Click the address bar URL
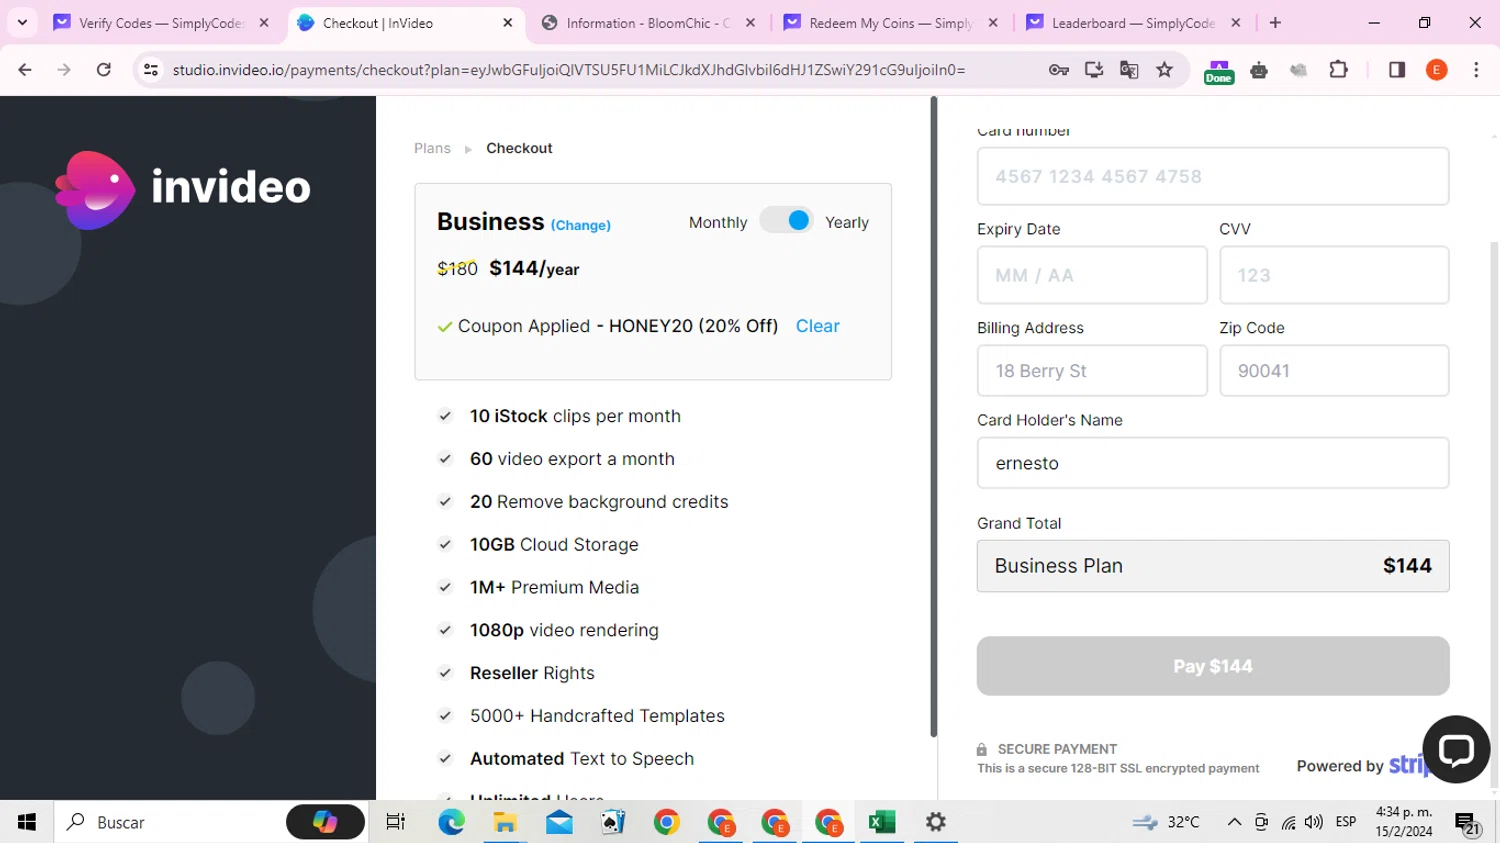1500x843 pixels. click(569, 70)
